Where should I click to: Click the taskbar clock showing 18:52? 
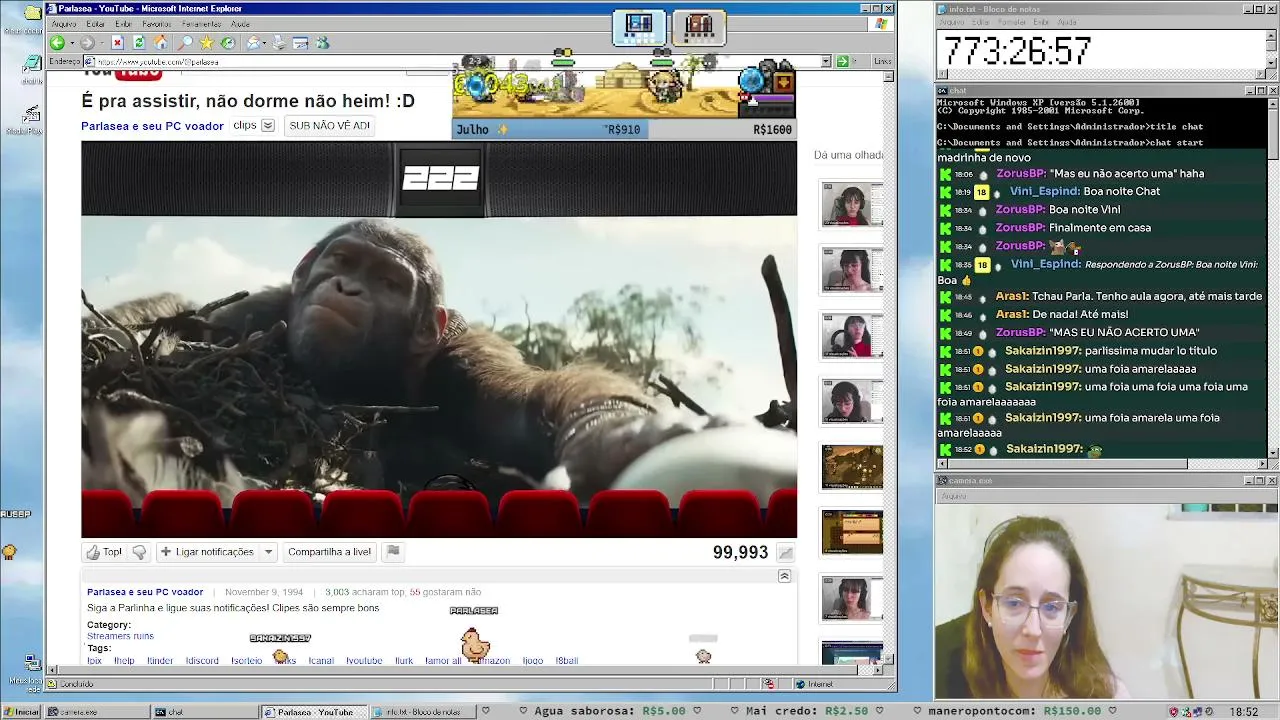1244,712
